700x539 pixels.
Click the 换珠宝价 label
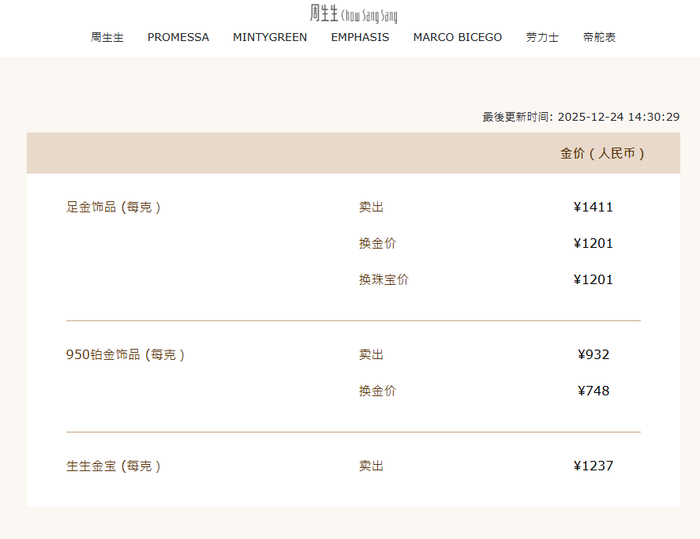pyautogui.click(x=383, y=280)
